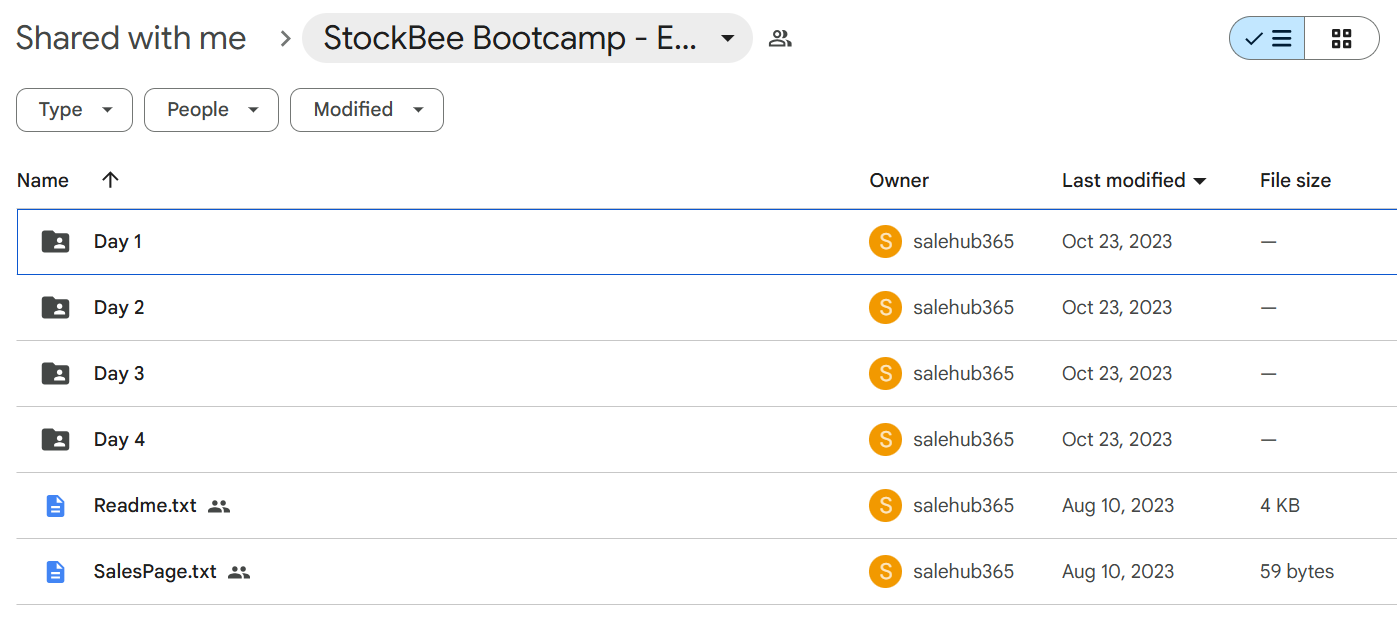The width and height of the screenshot is (1397, 621).
Task: Select the Readme.txt file name
Action: pos(145,505)
